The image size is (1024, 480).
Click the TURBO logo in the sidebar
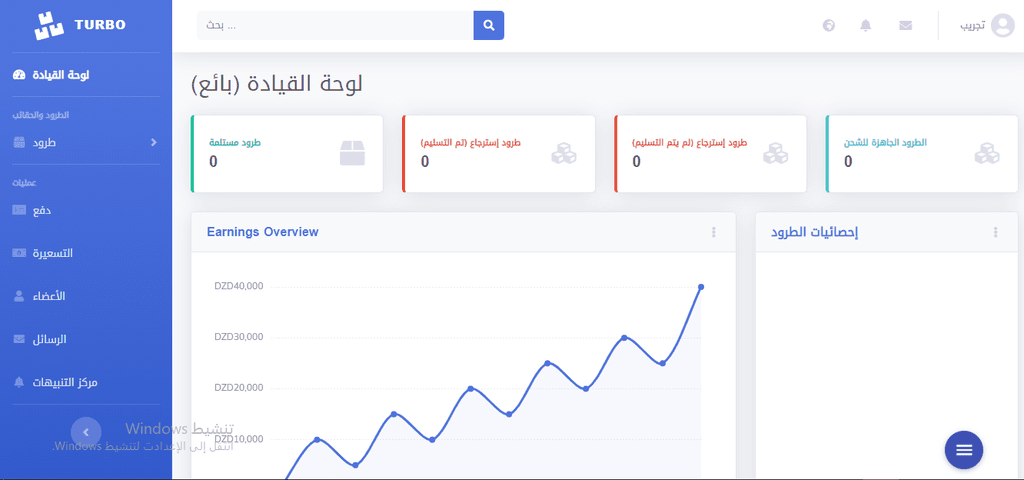[x=80, y=25]
